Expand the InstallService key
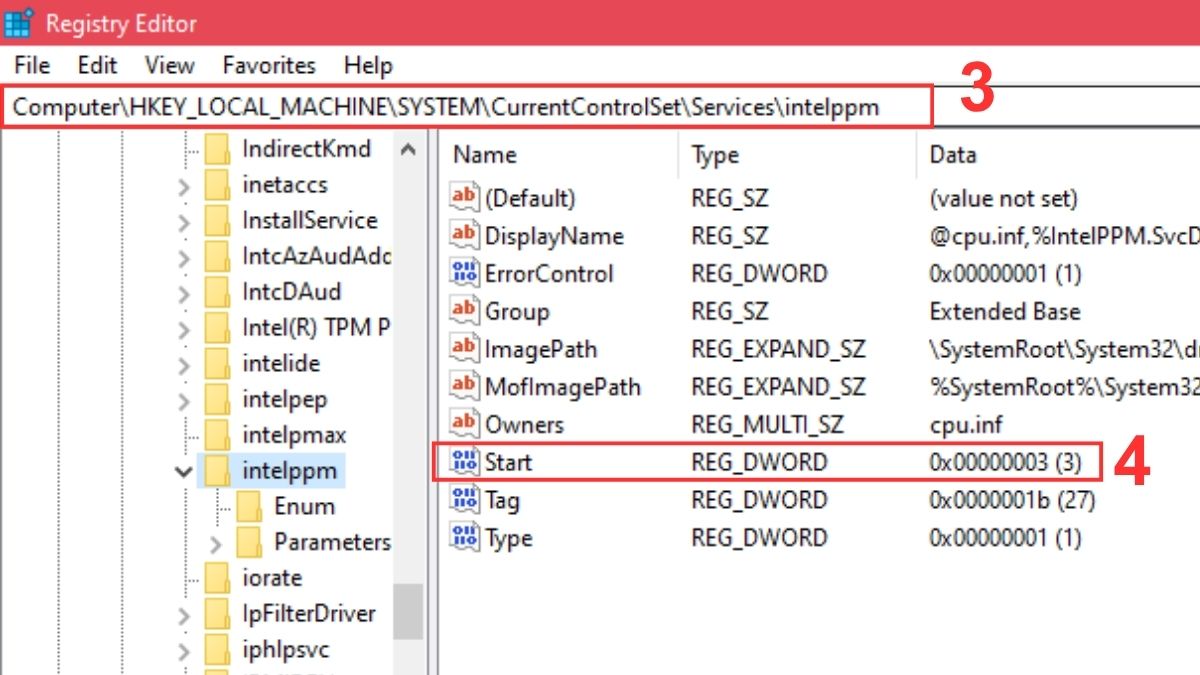Viewport: 1200px width, 675px height. coord(184,222)
